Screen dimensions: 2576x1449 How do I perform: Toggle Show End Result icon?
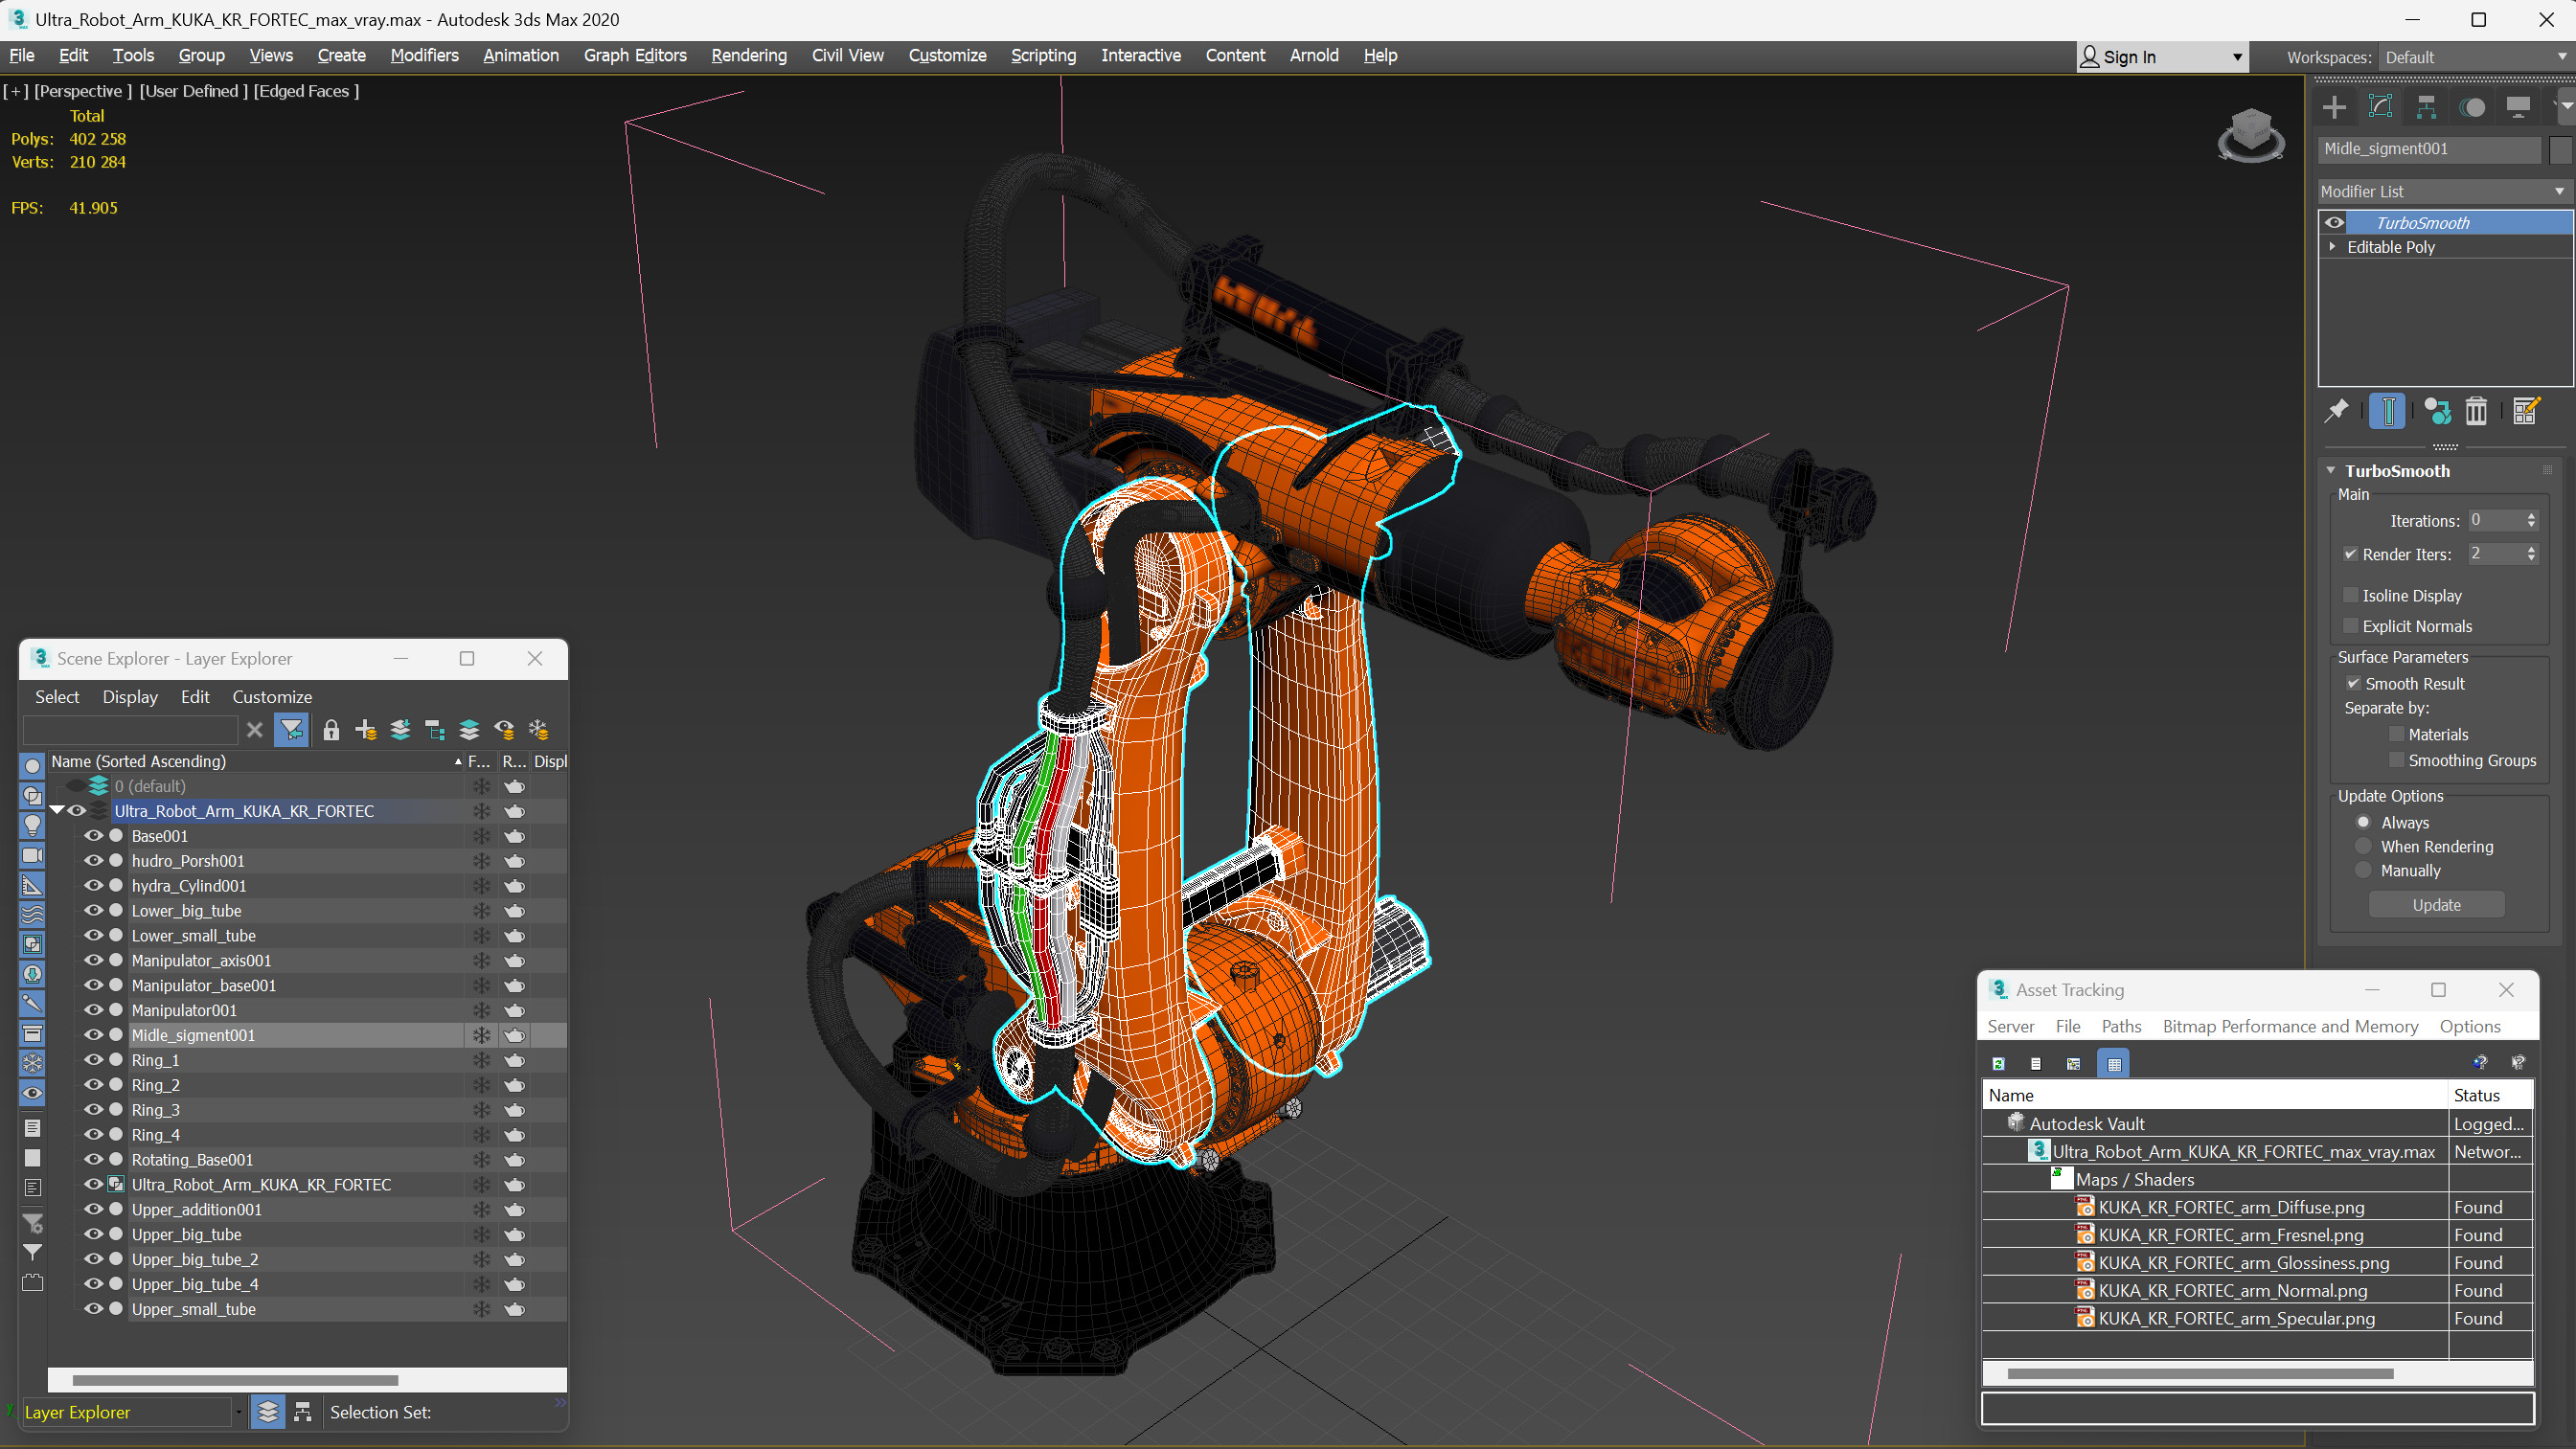pyautogui.click(x=2387, y=411)
